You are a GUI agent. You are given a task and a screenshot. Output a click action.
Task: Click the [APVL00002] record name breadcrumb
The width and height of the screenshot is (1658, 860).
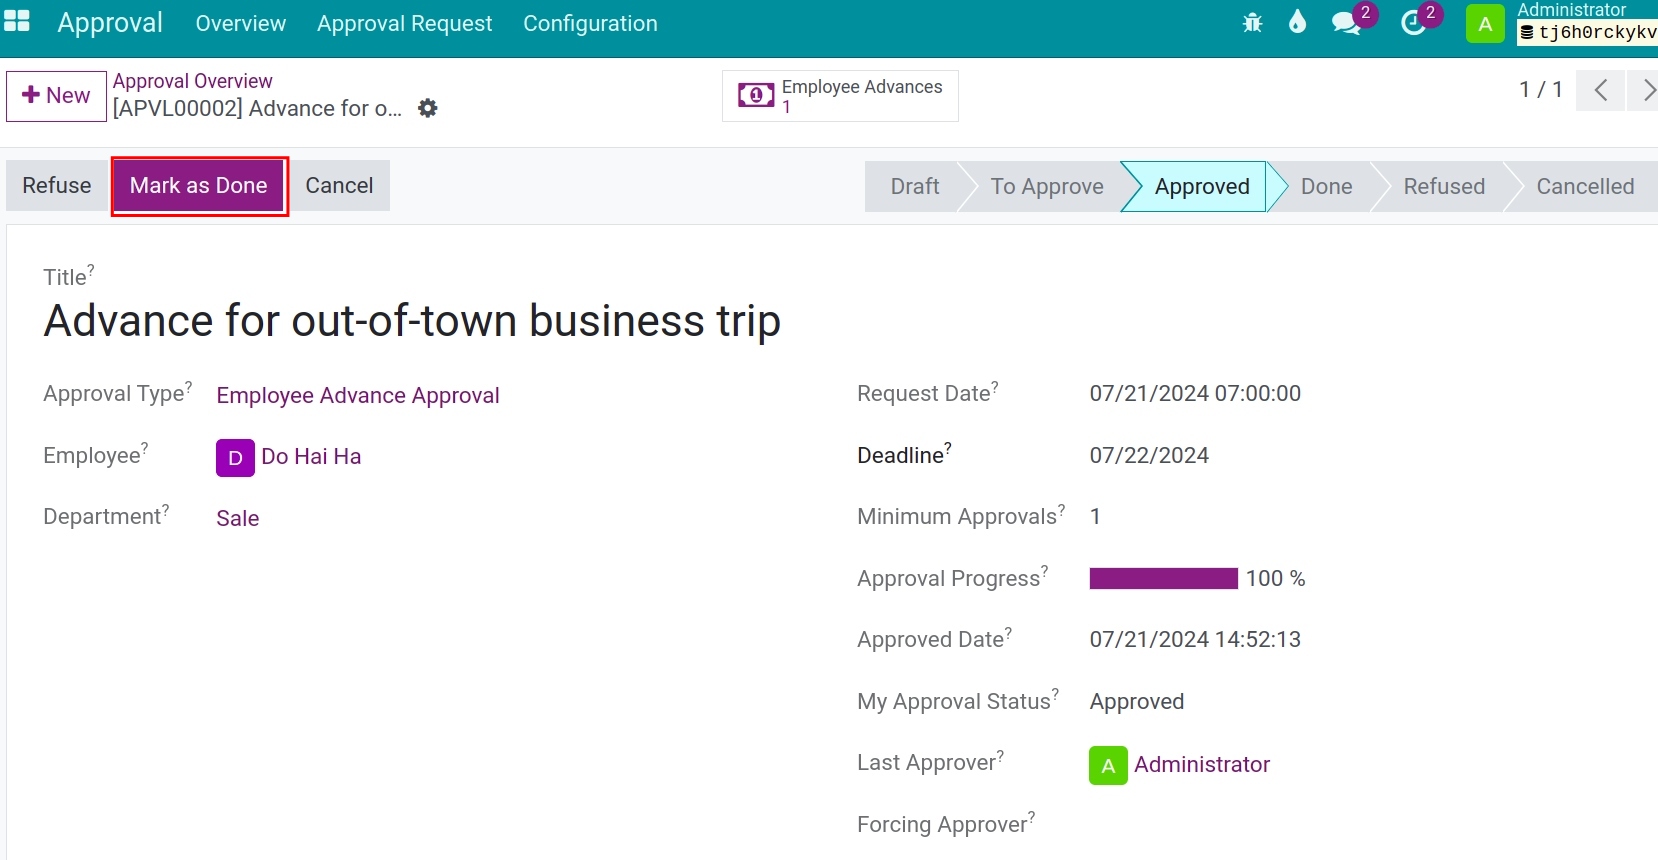(258, 108)
